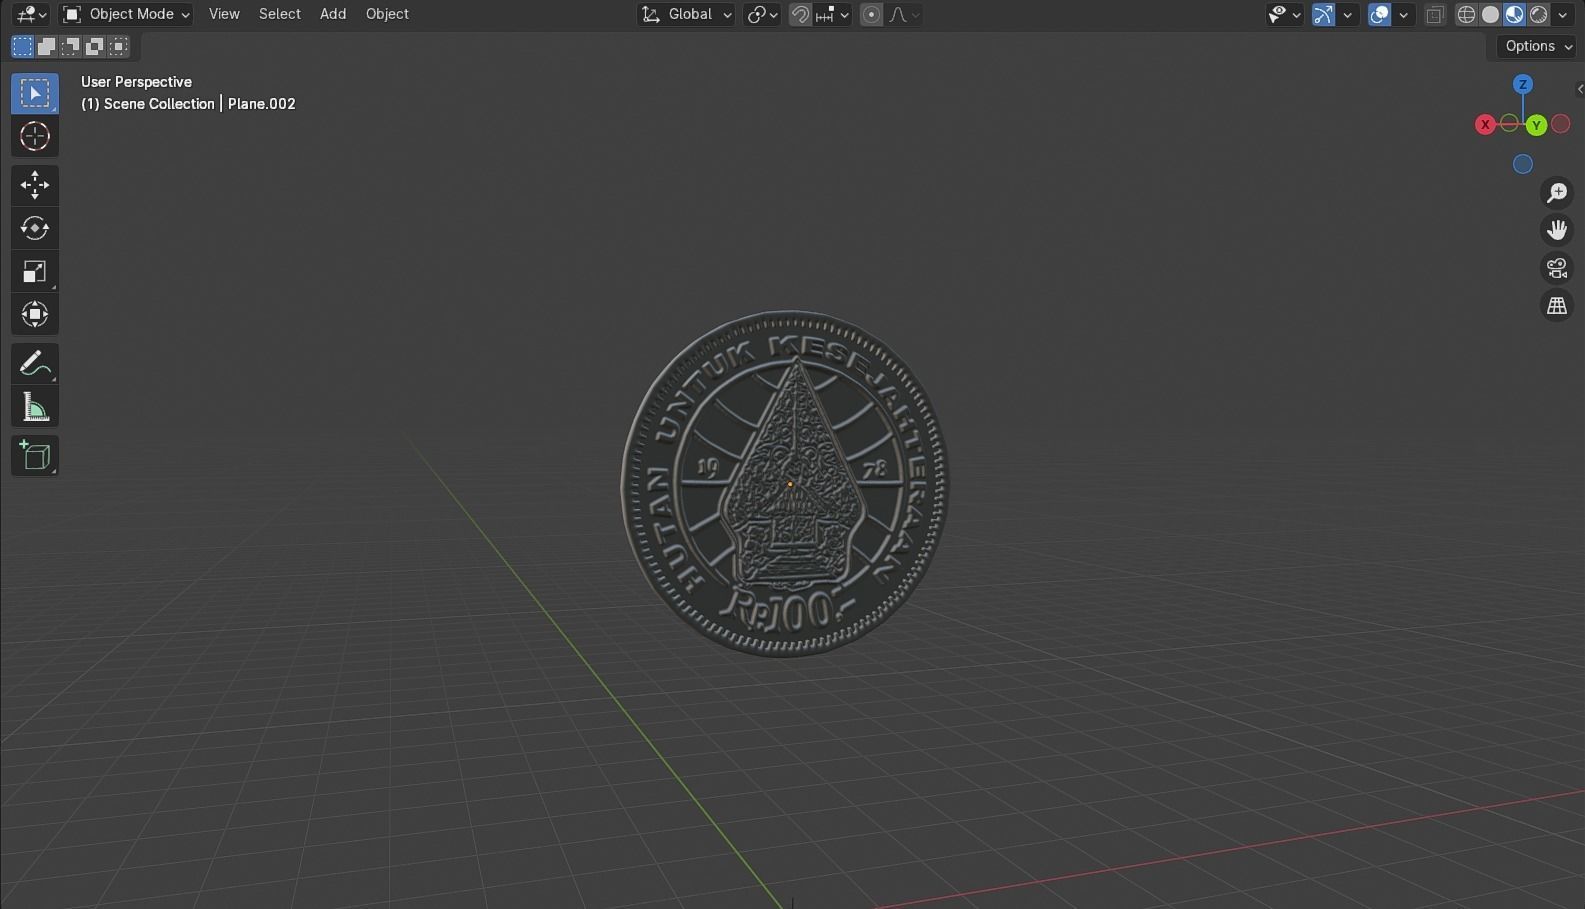Click the Z axis on the navigation gizmo
The width and height of the screenshot is (1585, 909).
click(x=1523, y=85)
